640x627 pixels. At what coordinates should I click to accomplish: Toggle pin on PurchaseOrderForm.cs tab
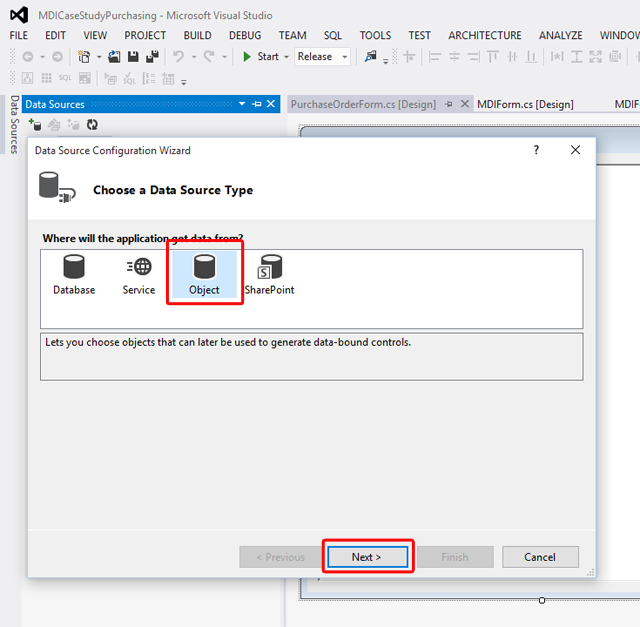click(x=449, y=104)
